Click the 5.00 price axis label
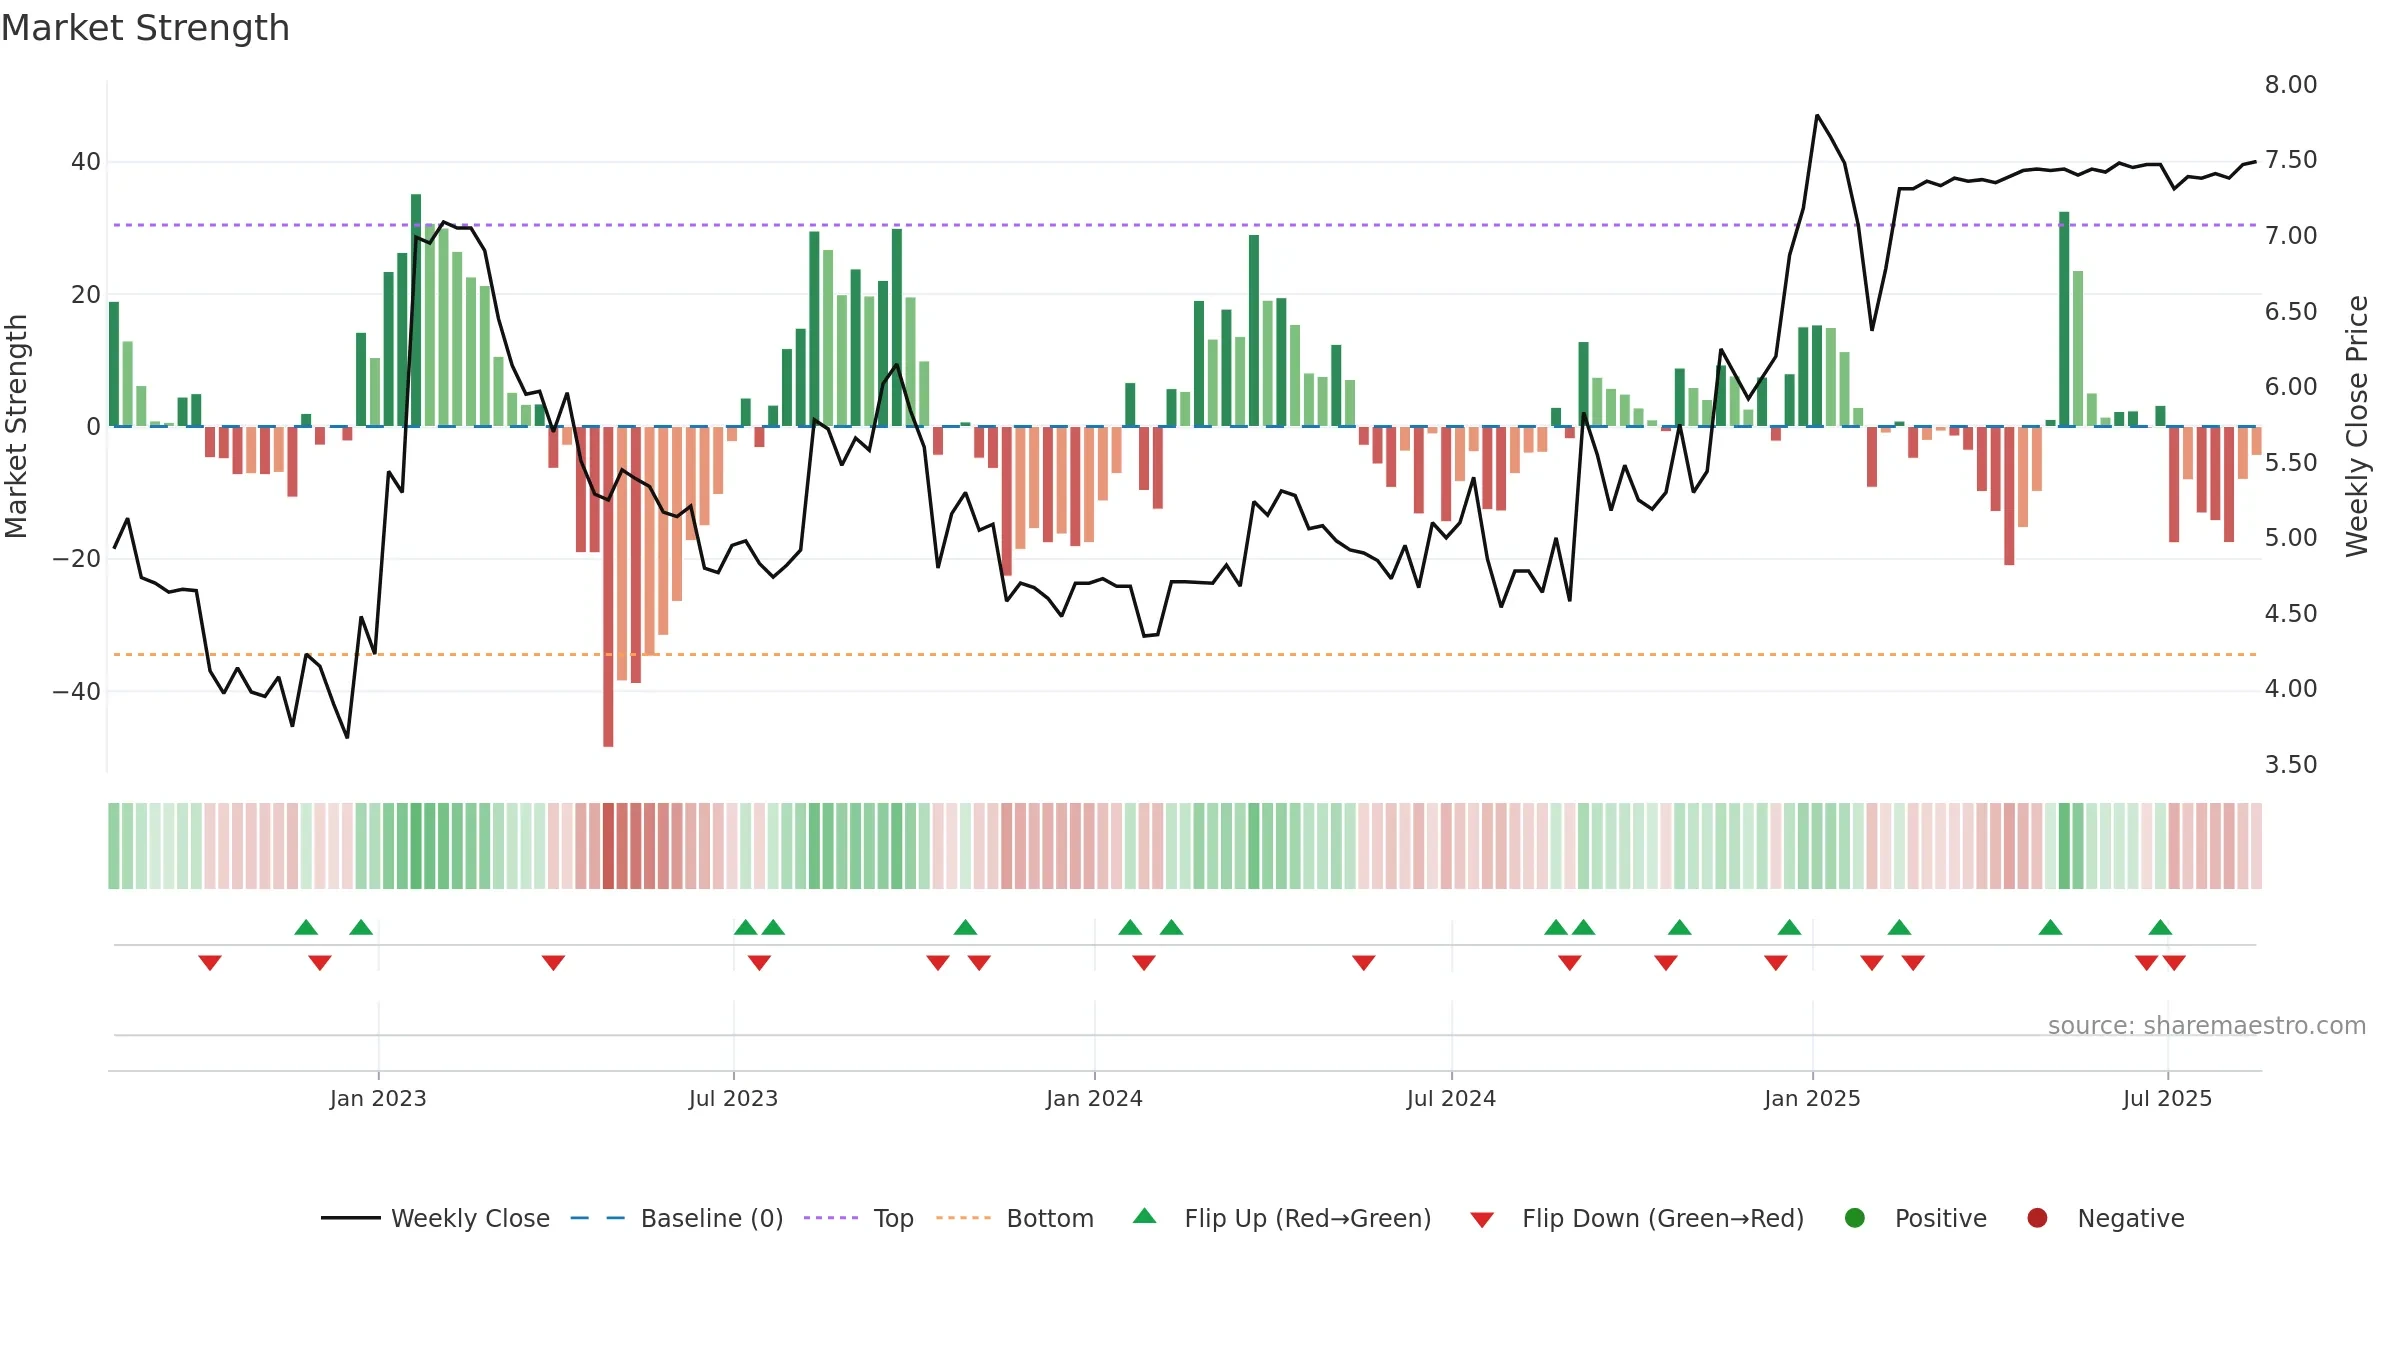Image resolution: width=2400 pixels, height=1350 pixels. pos(2291,537)
